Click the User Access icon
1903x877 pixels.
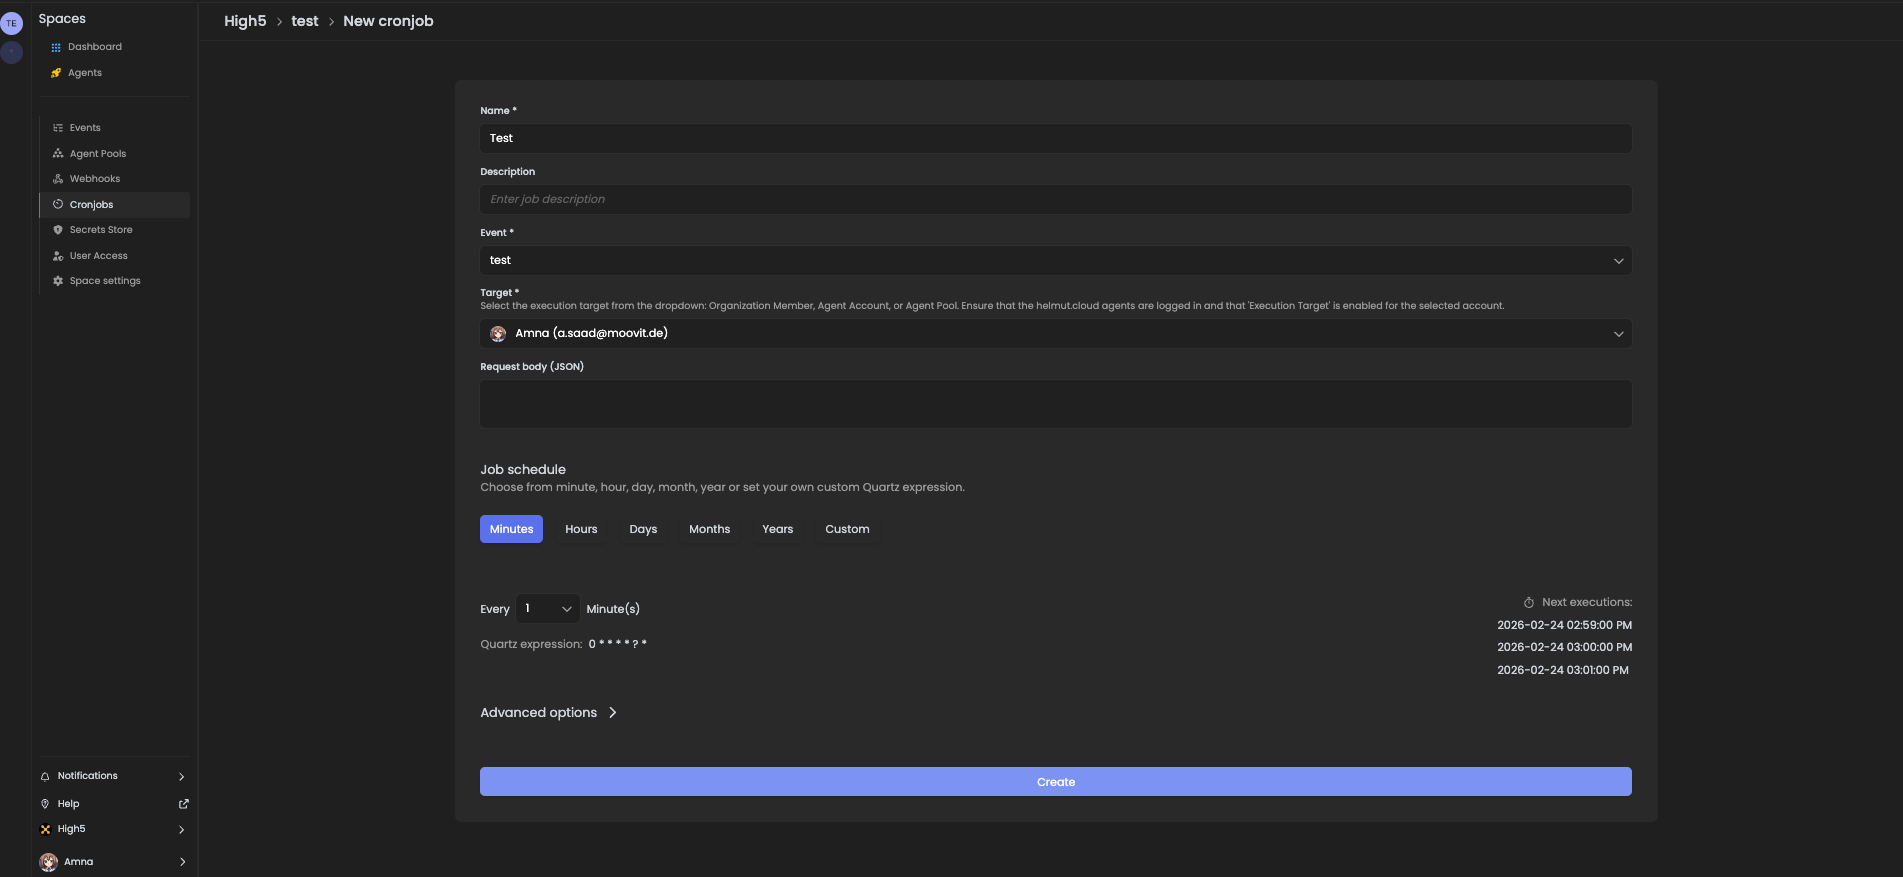click(58, 256)
